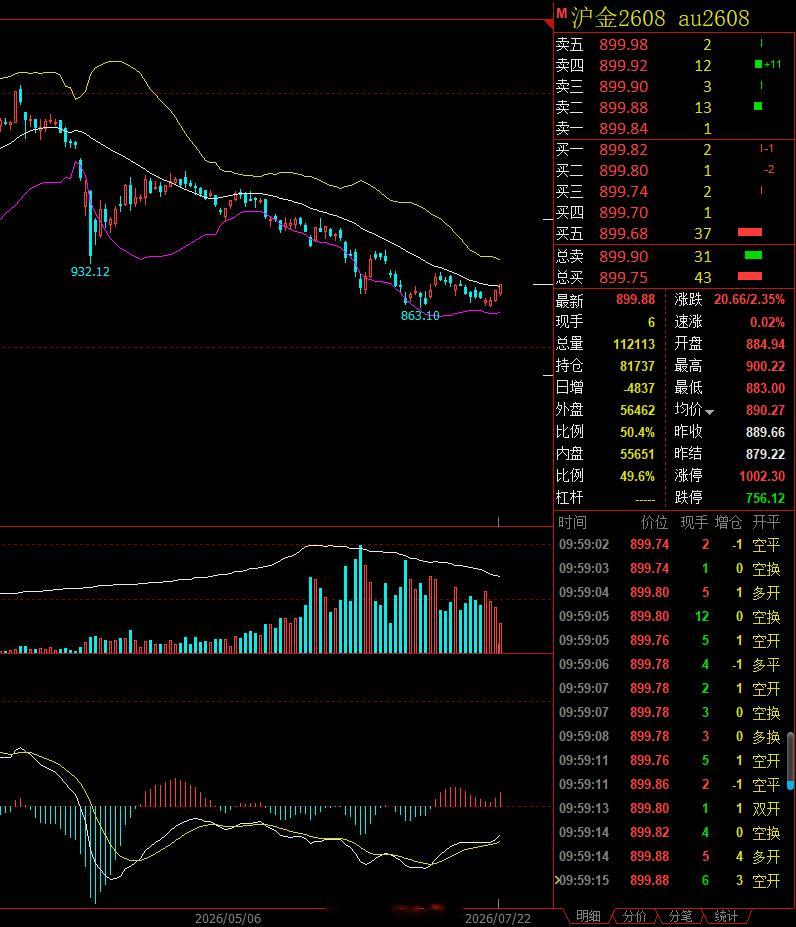Click the tick list scrollbar thumb

tap(791, 760)
